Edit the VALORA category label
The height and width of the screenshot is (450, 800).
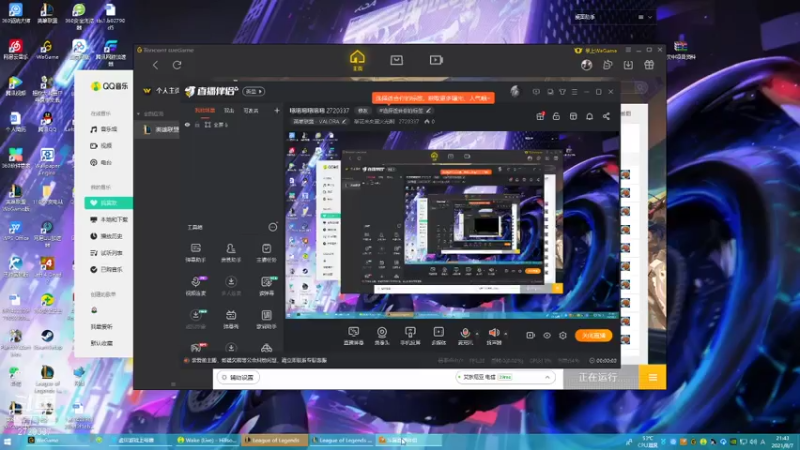click(x=320, y=121)
